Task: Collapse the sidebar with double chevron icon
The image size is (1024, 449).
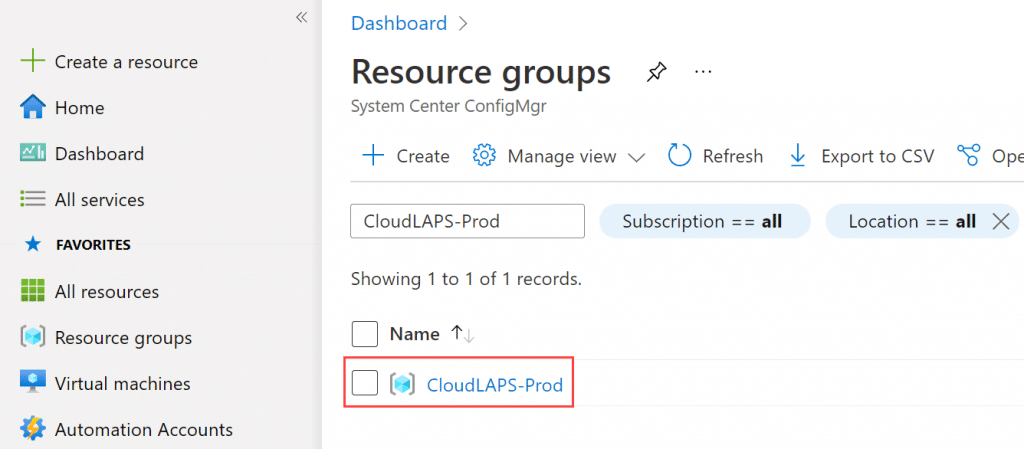Action: 301,18
